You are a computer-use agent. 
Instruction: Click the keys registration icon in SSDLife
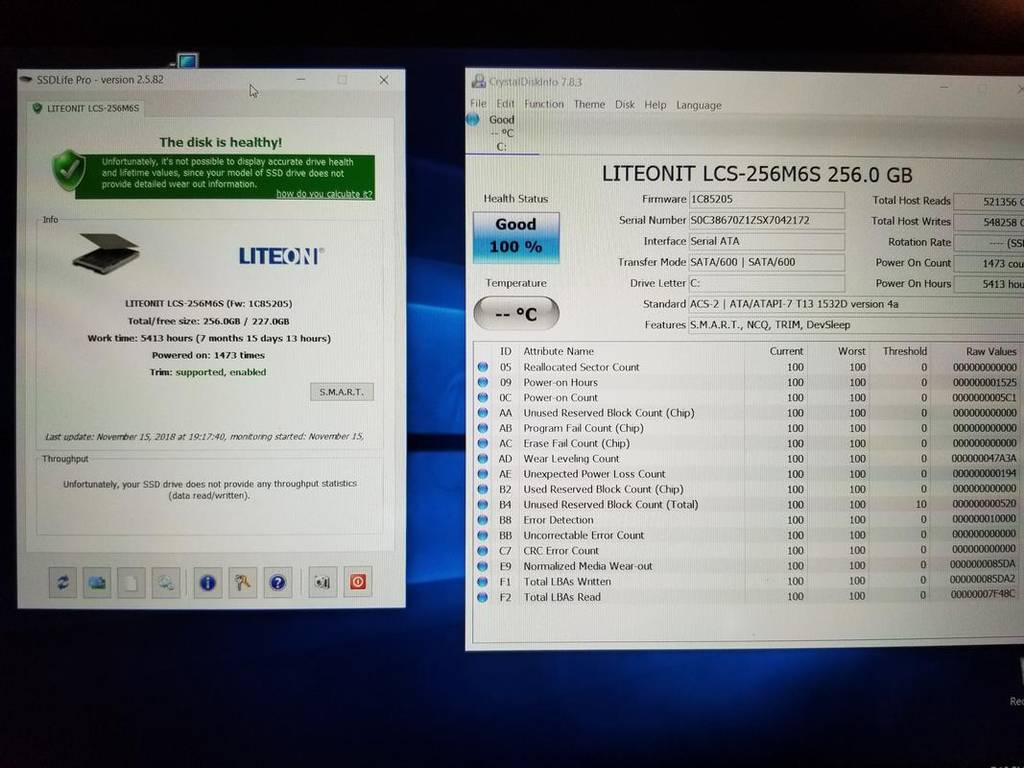[242, 583]
